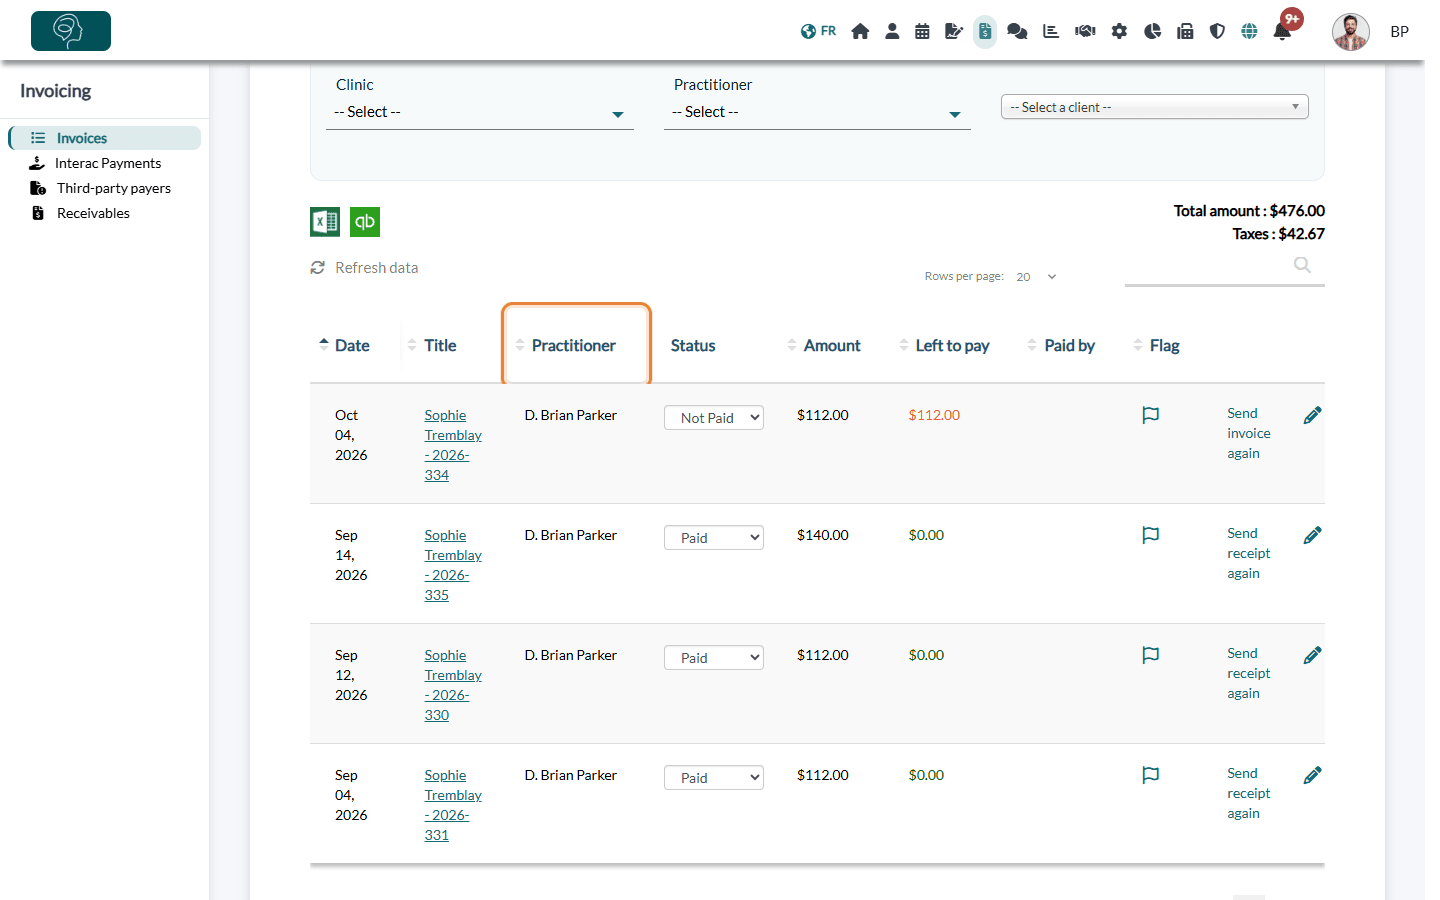
Task: Open the Practitioner filter dropdown
Action: pyautogui.click(x=817, y=113)
